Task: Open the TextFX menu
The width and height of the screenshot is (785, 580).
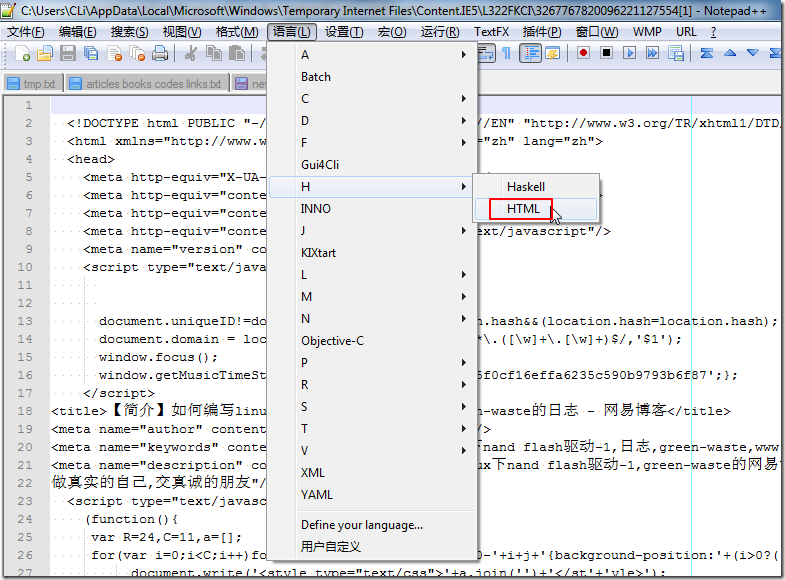Action: click(x=491, y=32)
